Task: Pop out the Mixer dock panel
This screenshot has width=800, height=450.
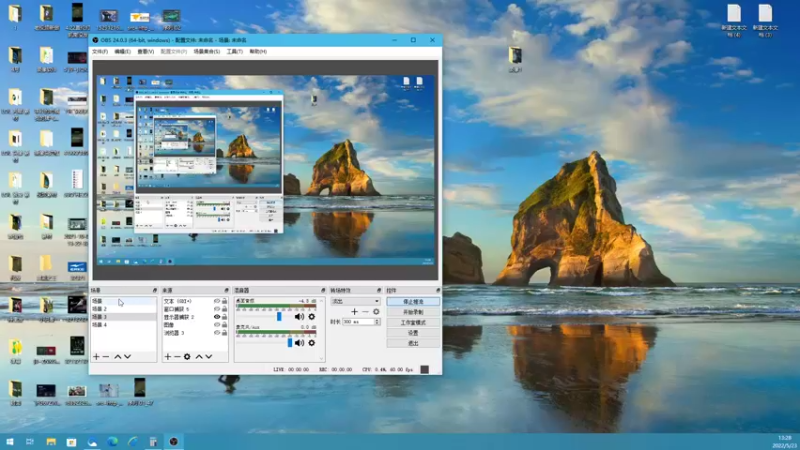Action: click(323, 290)
